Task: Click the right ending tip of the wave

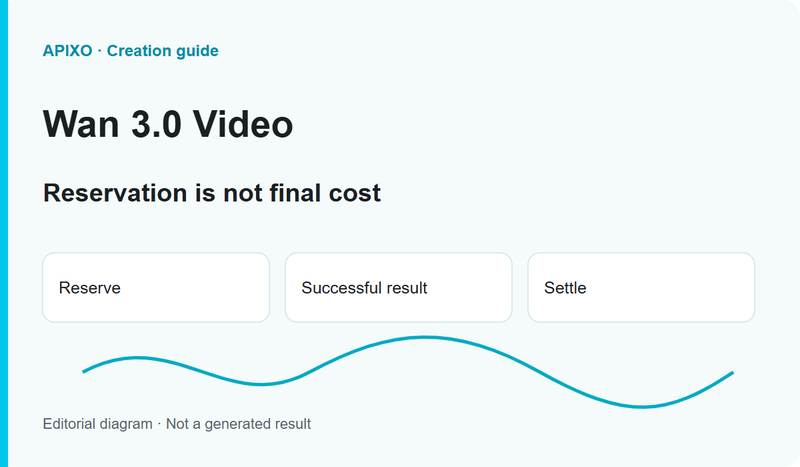Action: click(732, 373)
